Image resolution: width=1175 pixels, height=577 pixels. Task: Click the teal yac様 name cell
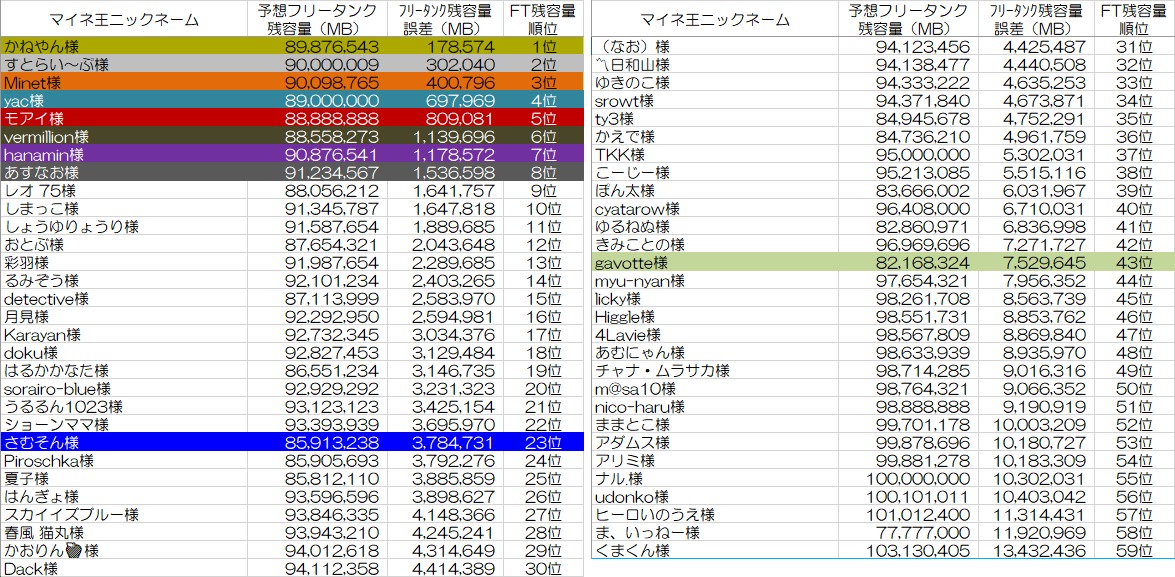coord(123,100)
